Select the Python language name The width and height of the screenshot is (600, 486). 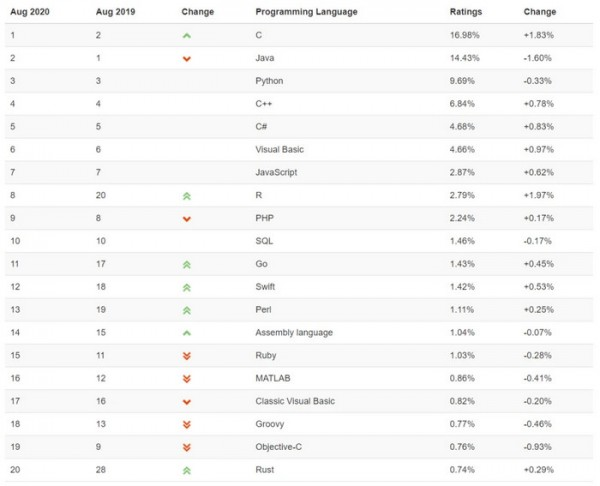pos(270,80)
